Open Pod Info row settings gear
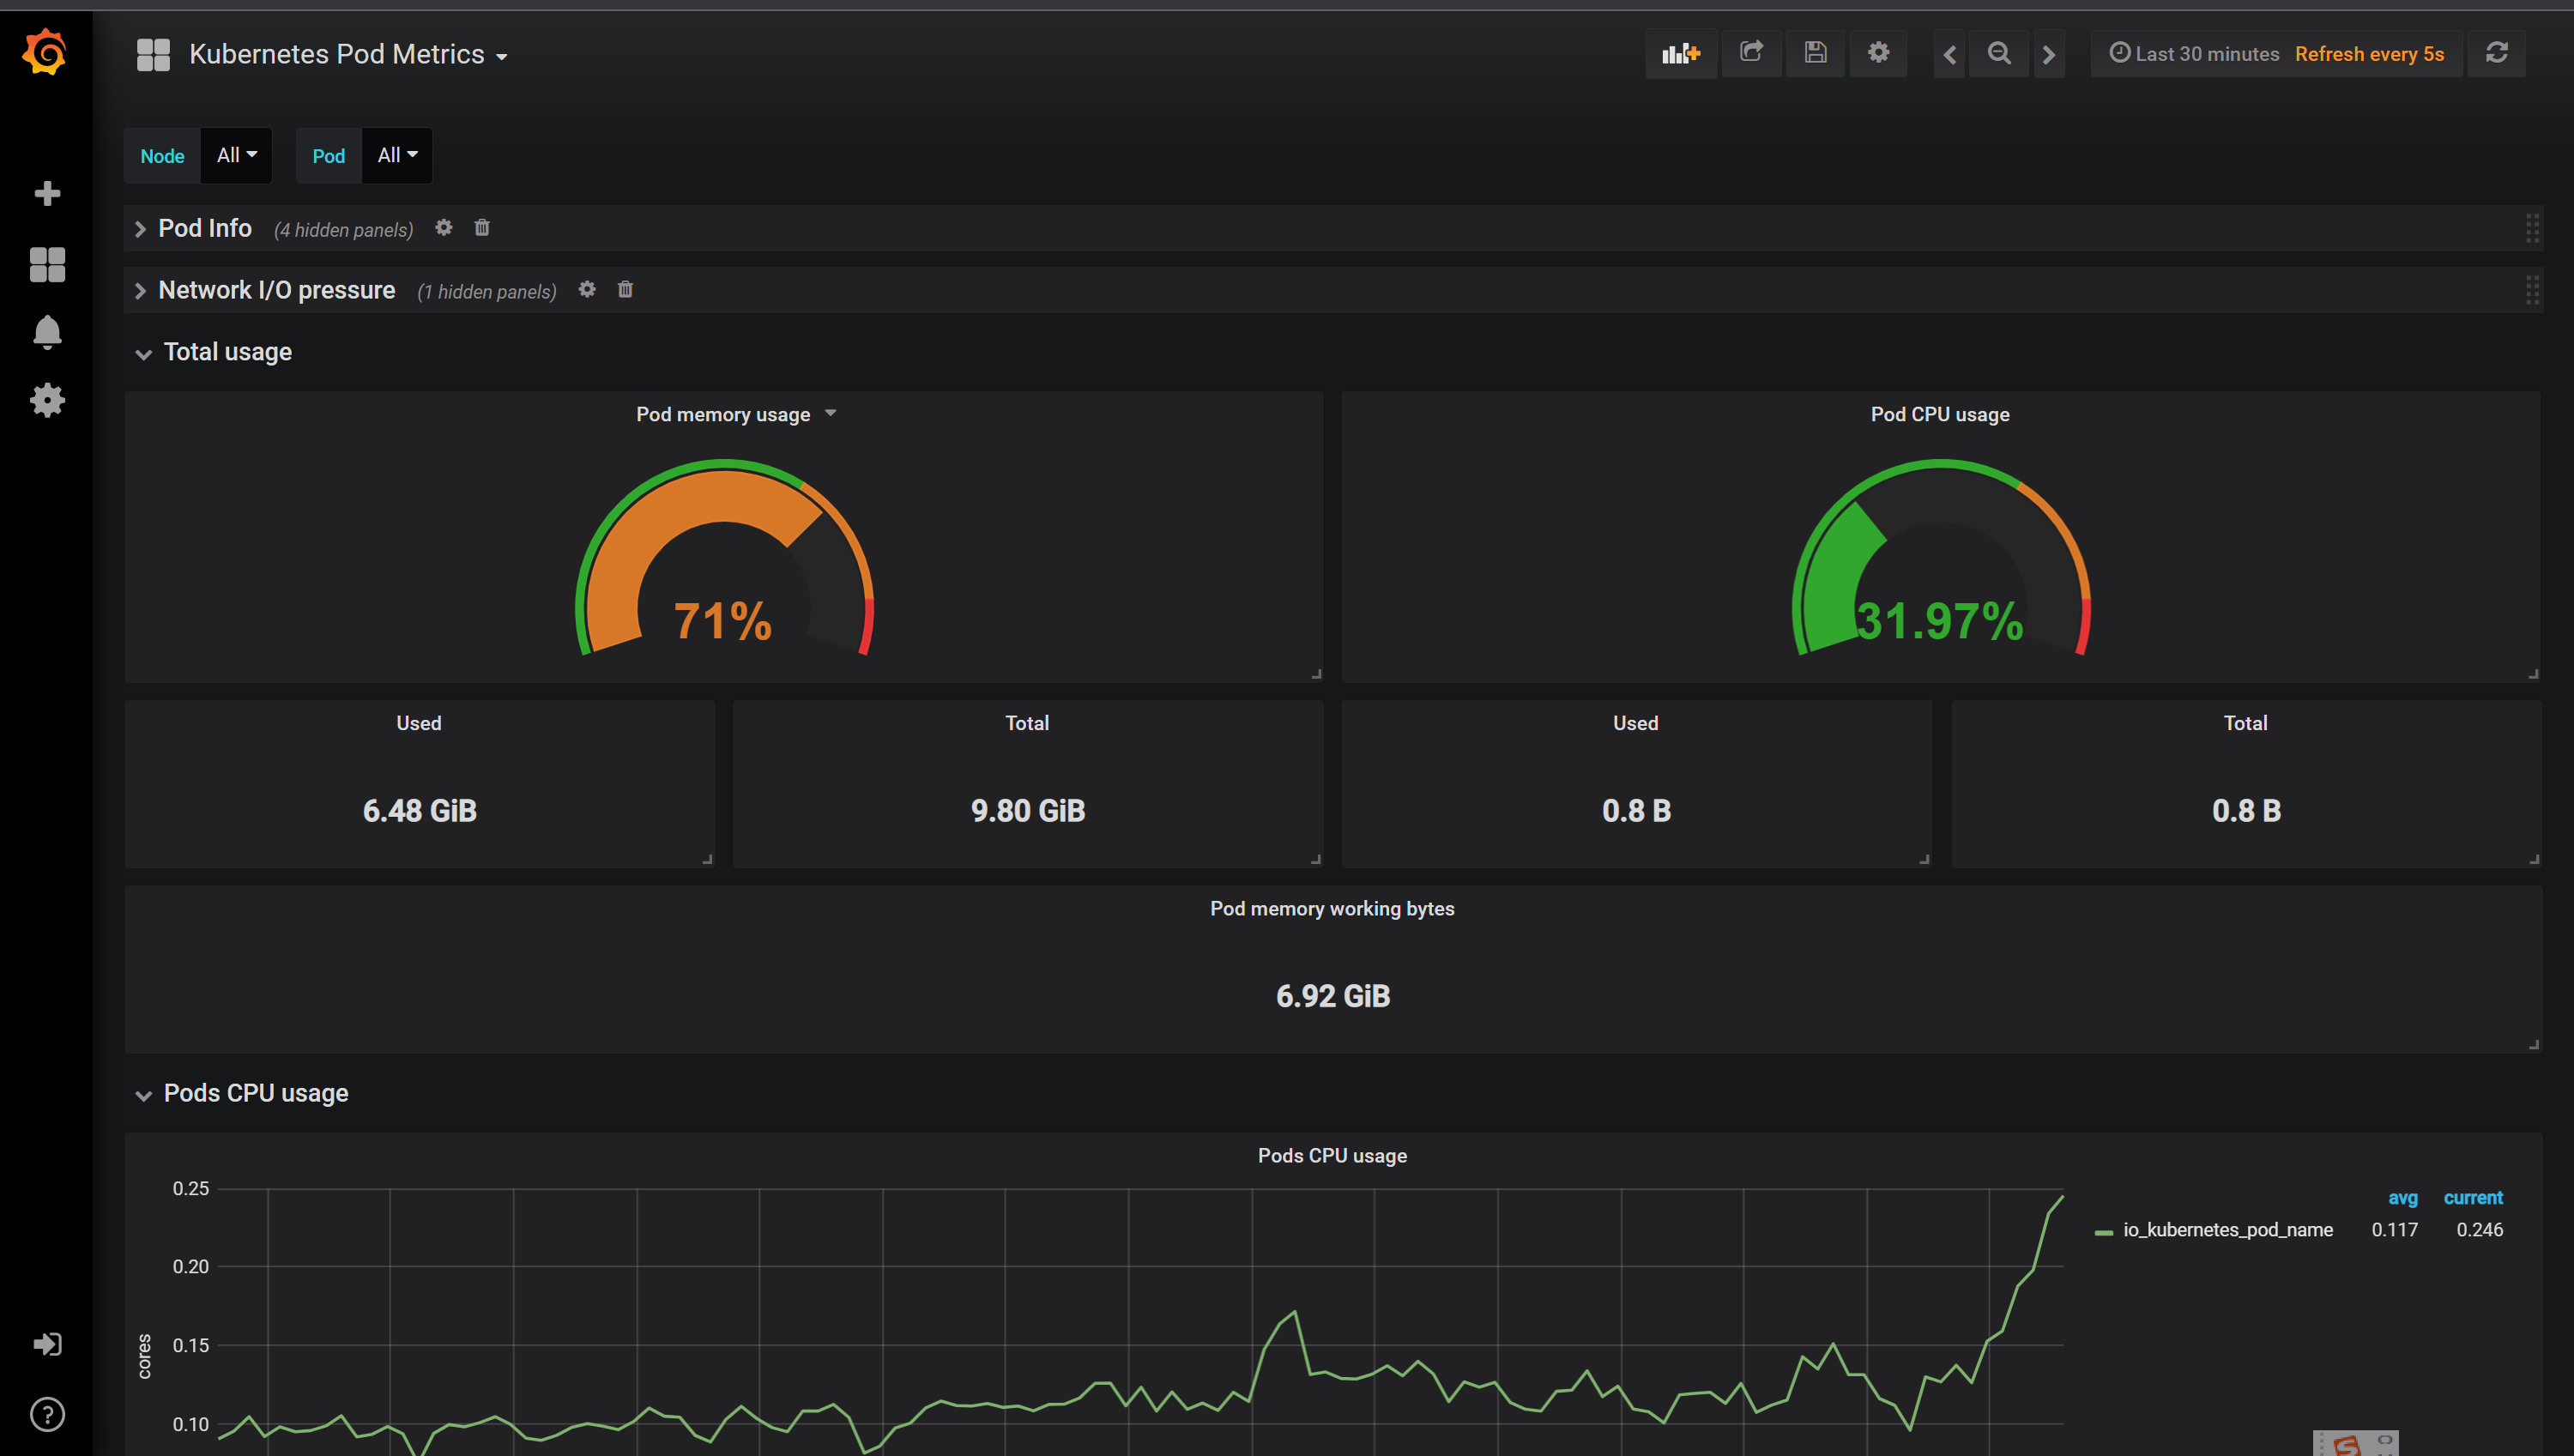 point(444,228)
